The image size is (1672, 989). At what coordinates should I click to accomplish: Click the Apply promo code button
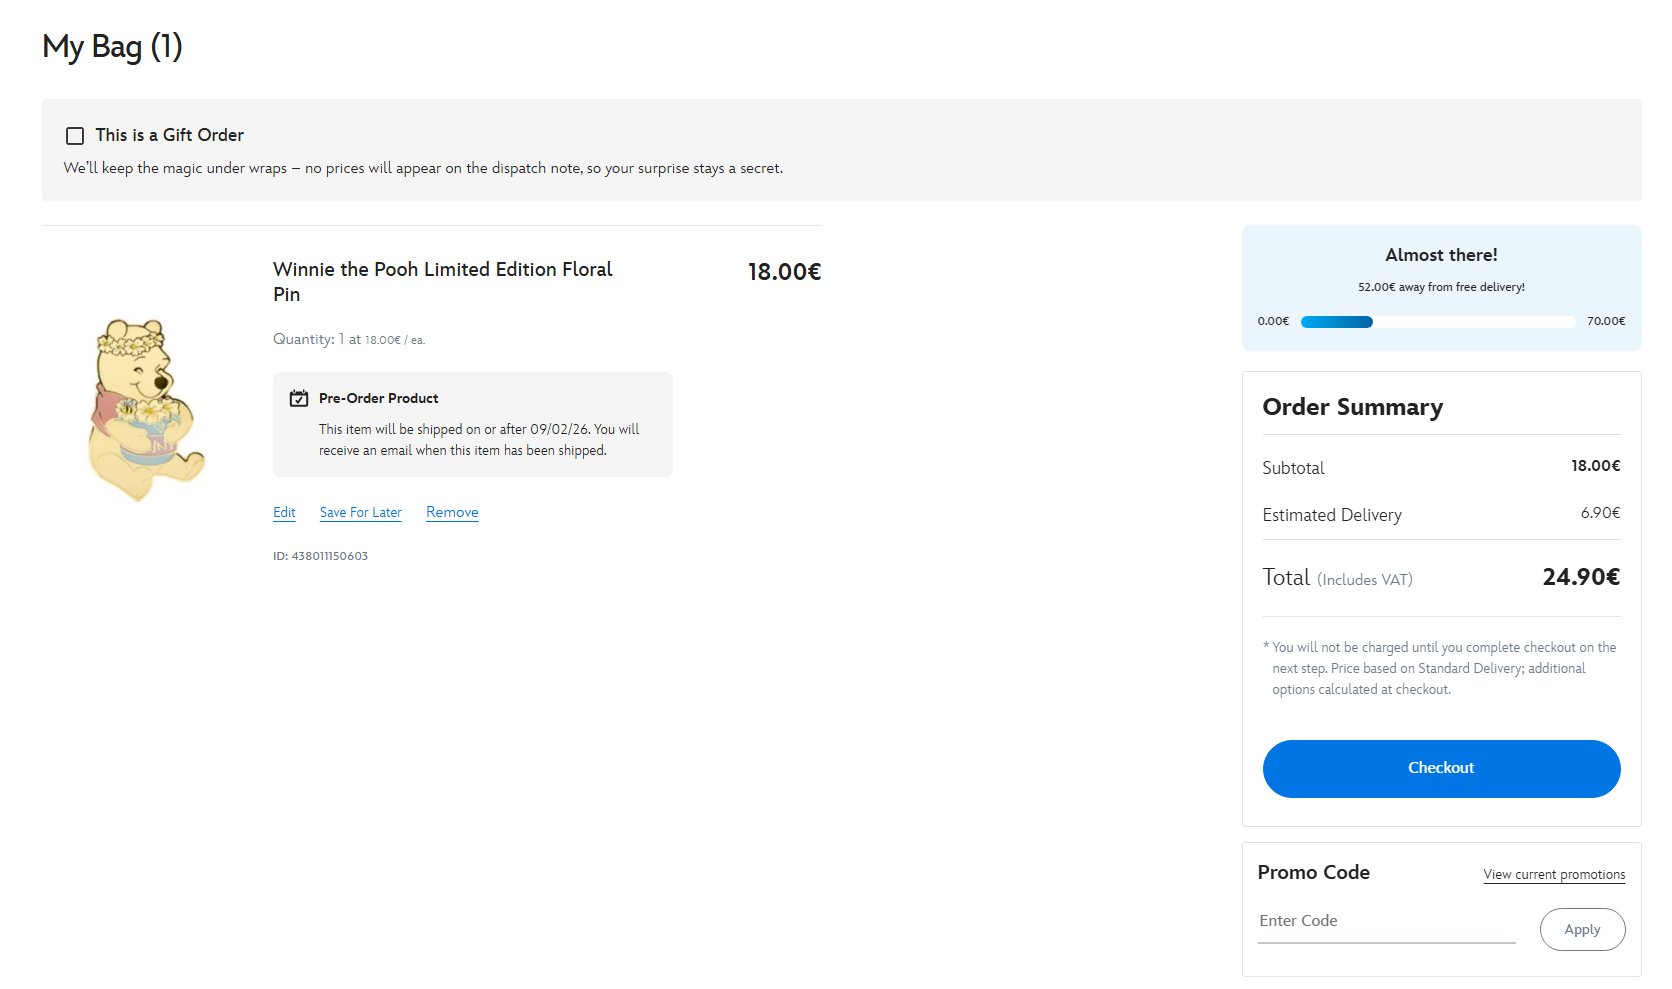pos(1582,930)
